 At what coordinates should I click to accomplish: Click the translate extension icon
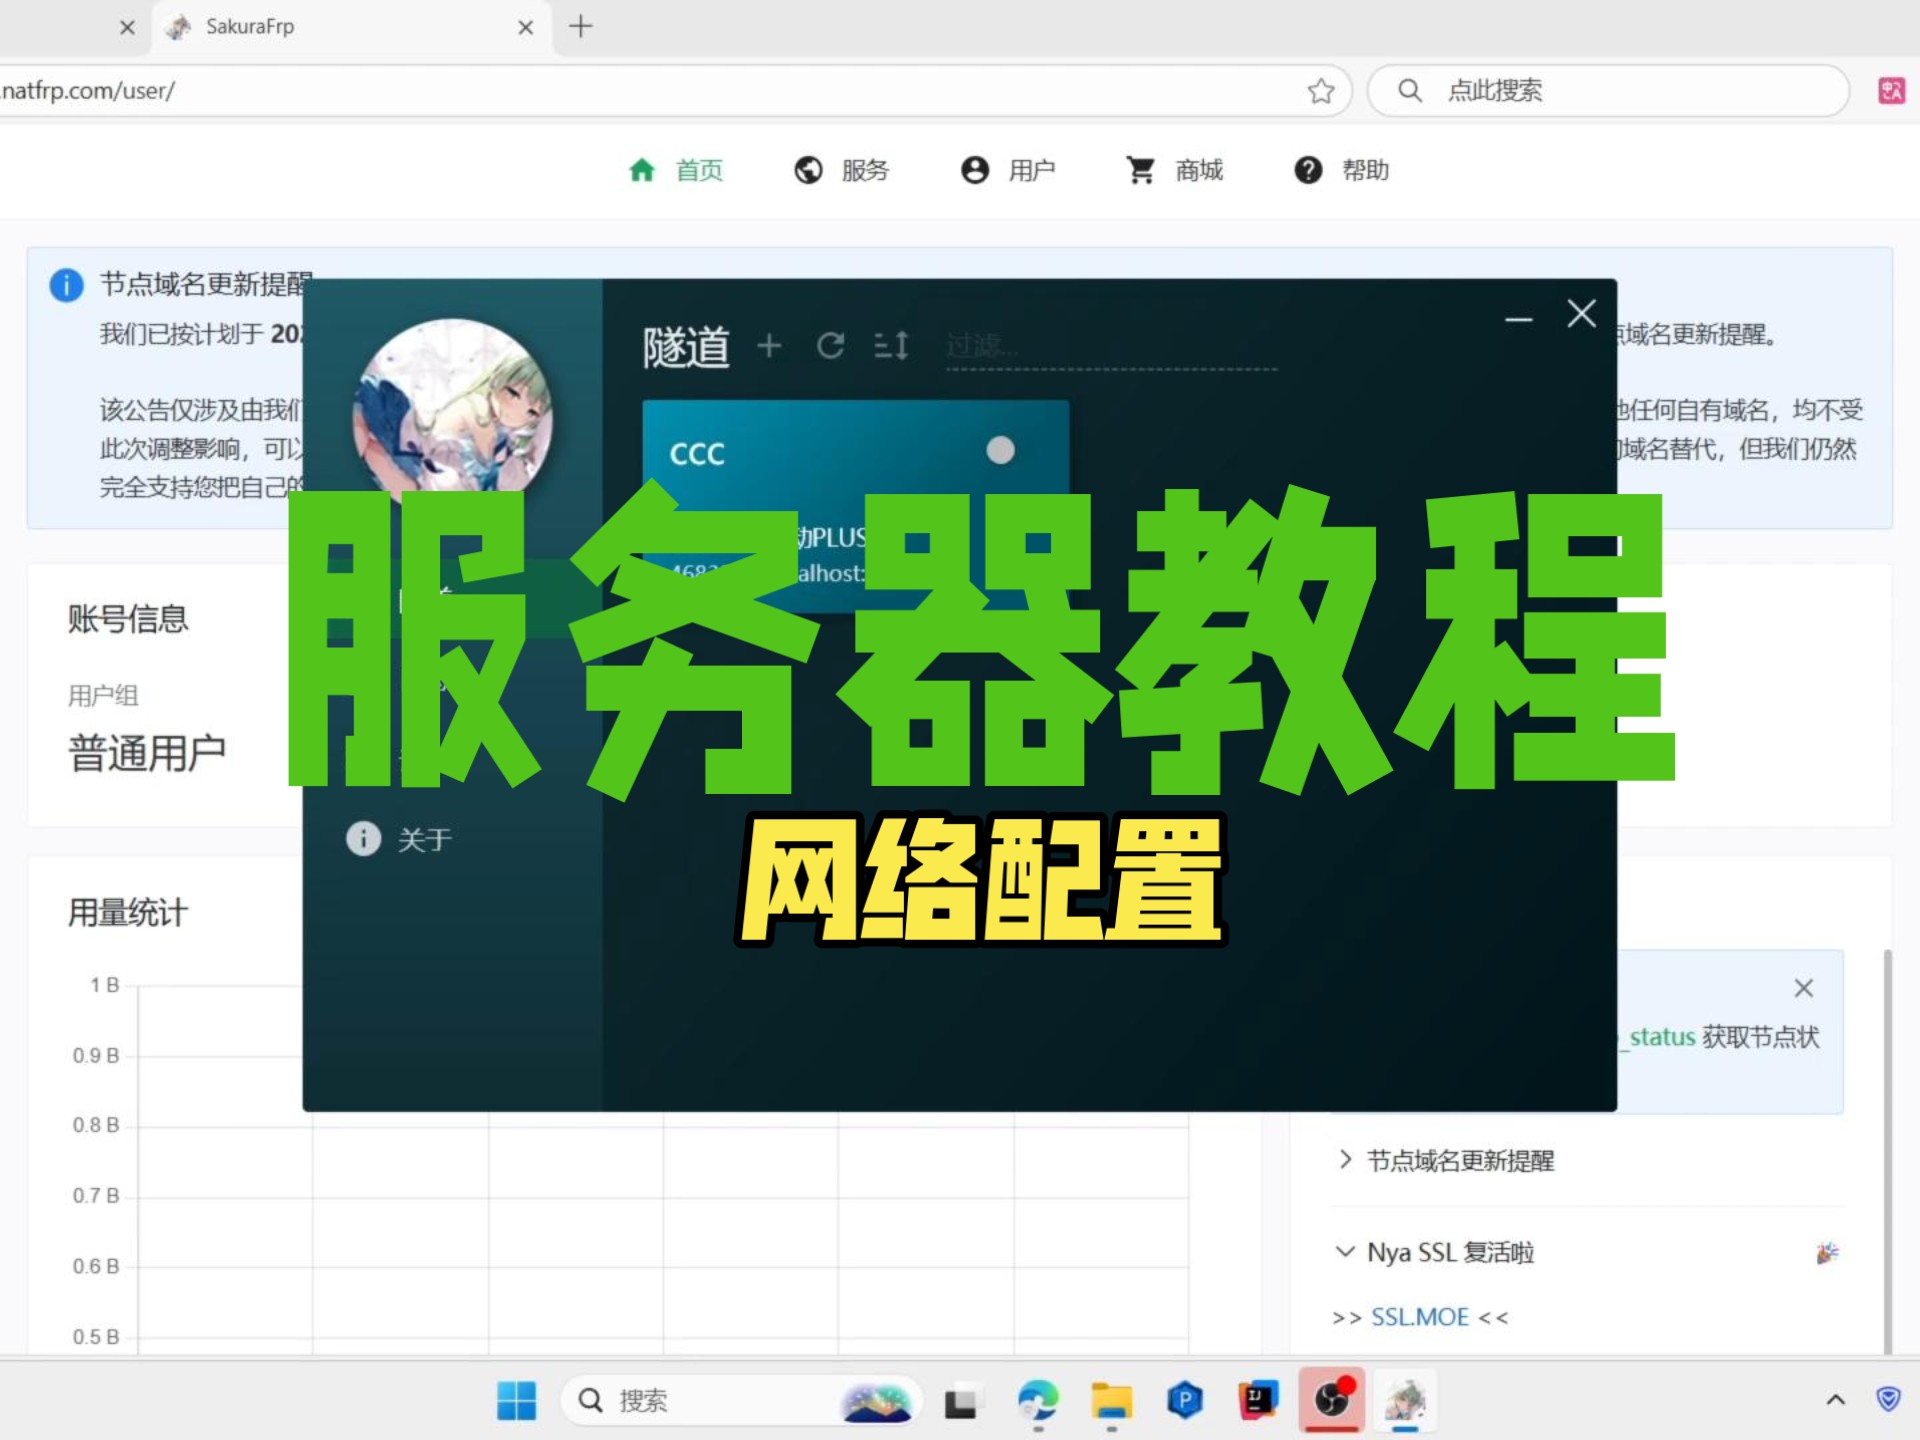[x=1891, y=91]
